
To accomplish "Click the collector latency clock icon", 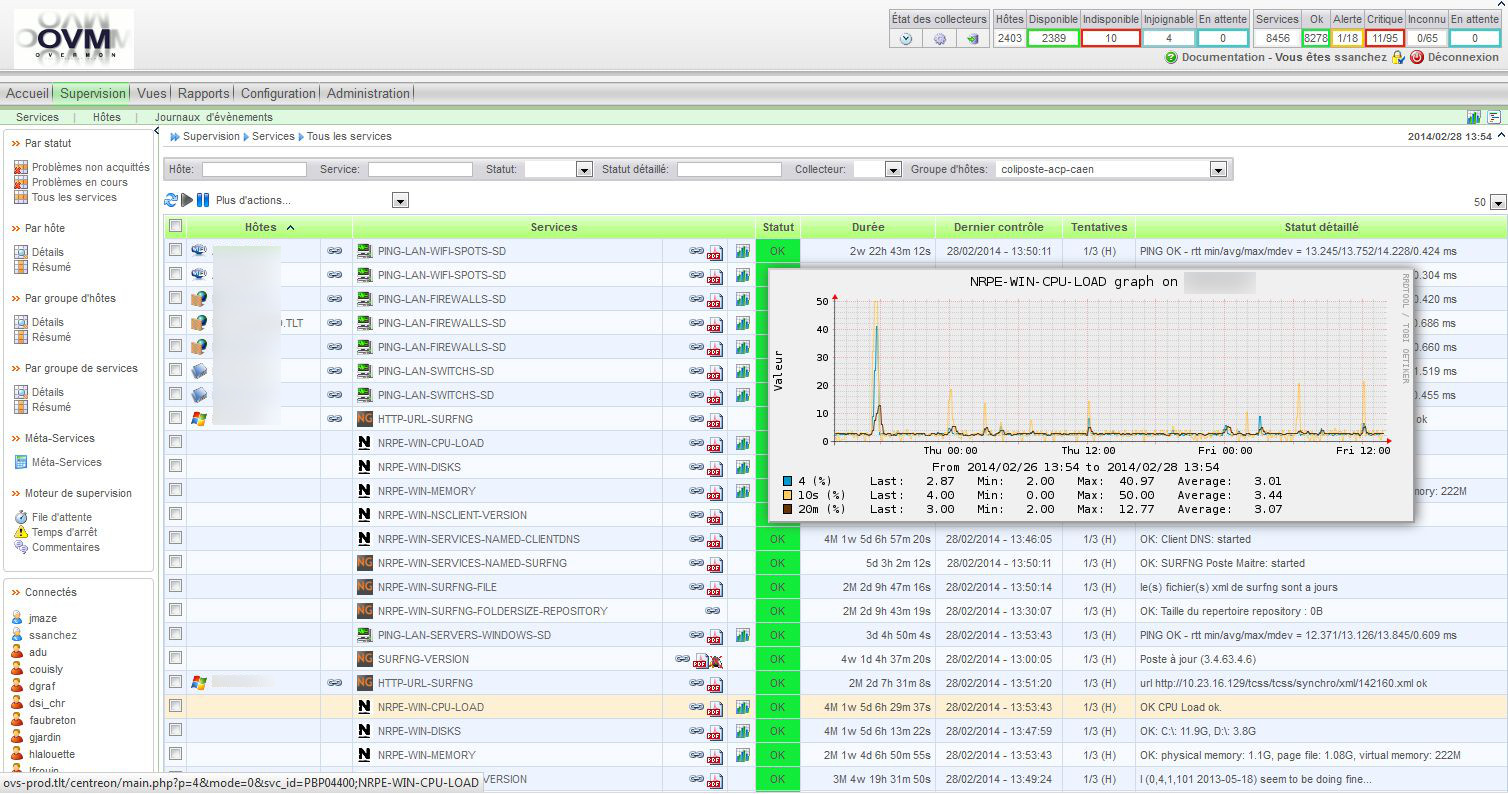I will [906, 39].
